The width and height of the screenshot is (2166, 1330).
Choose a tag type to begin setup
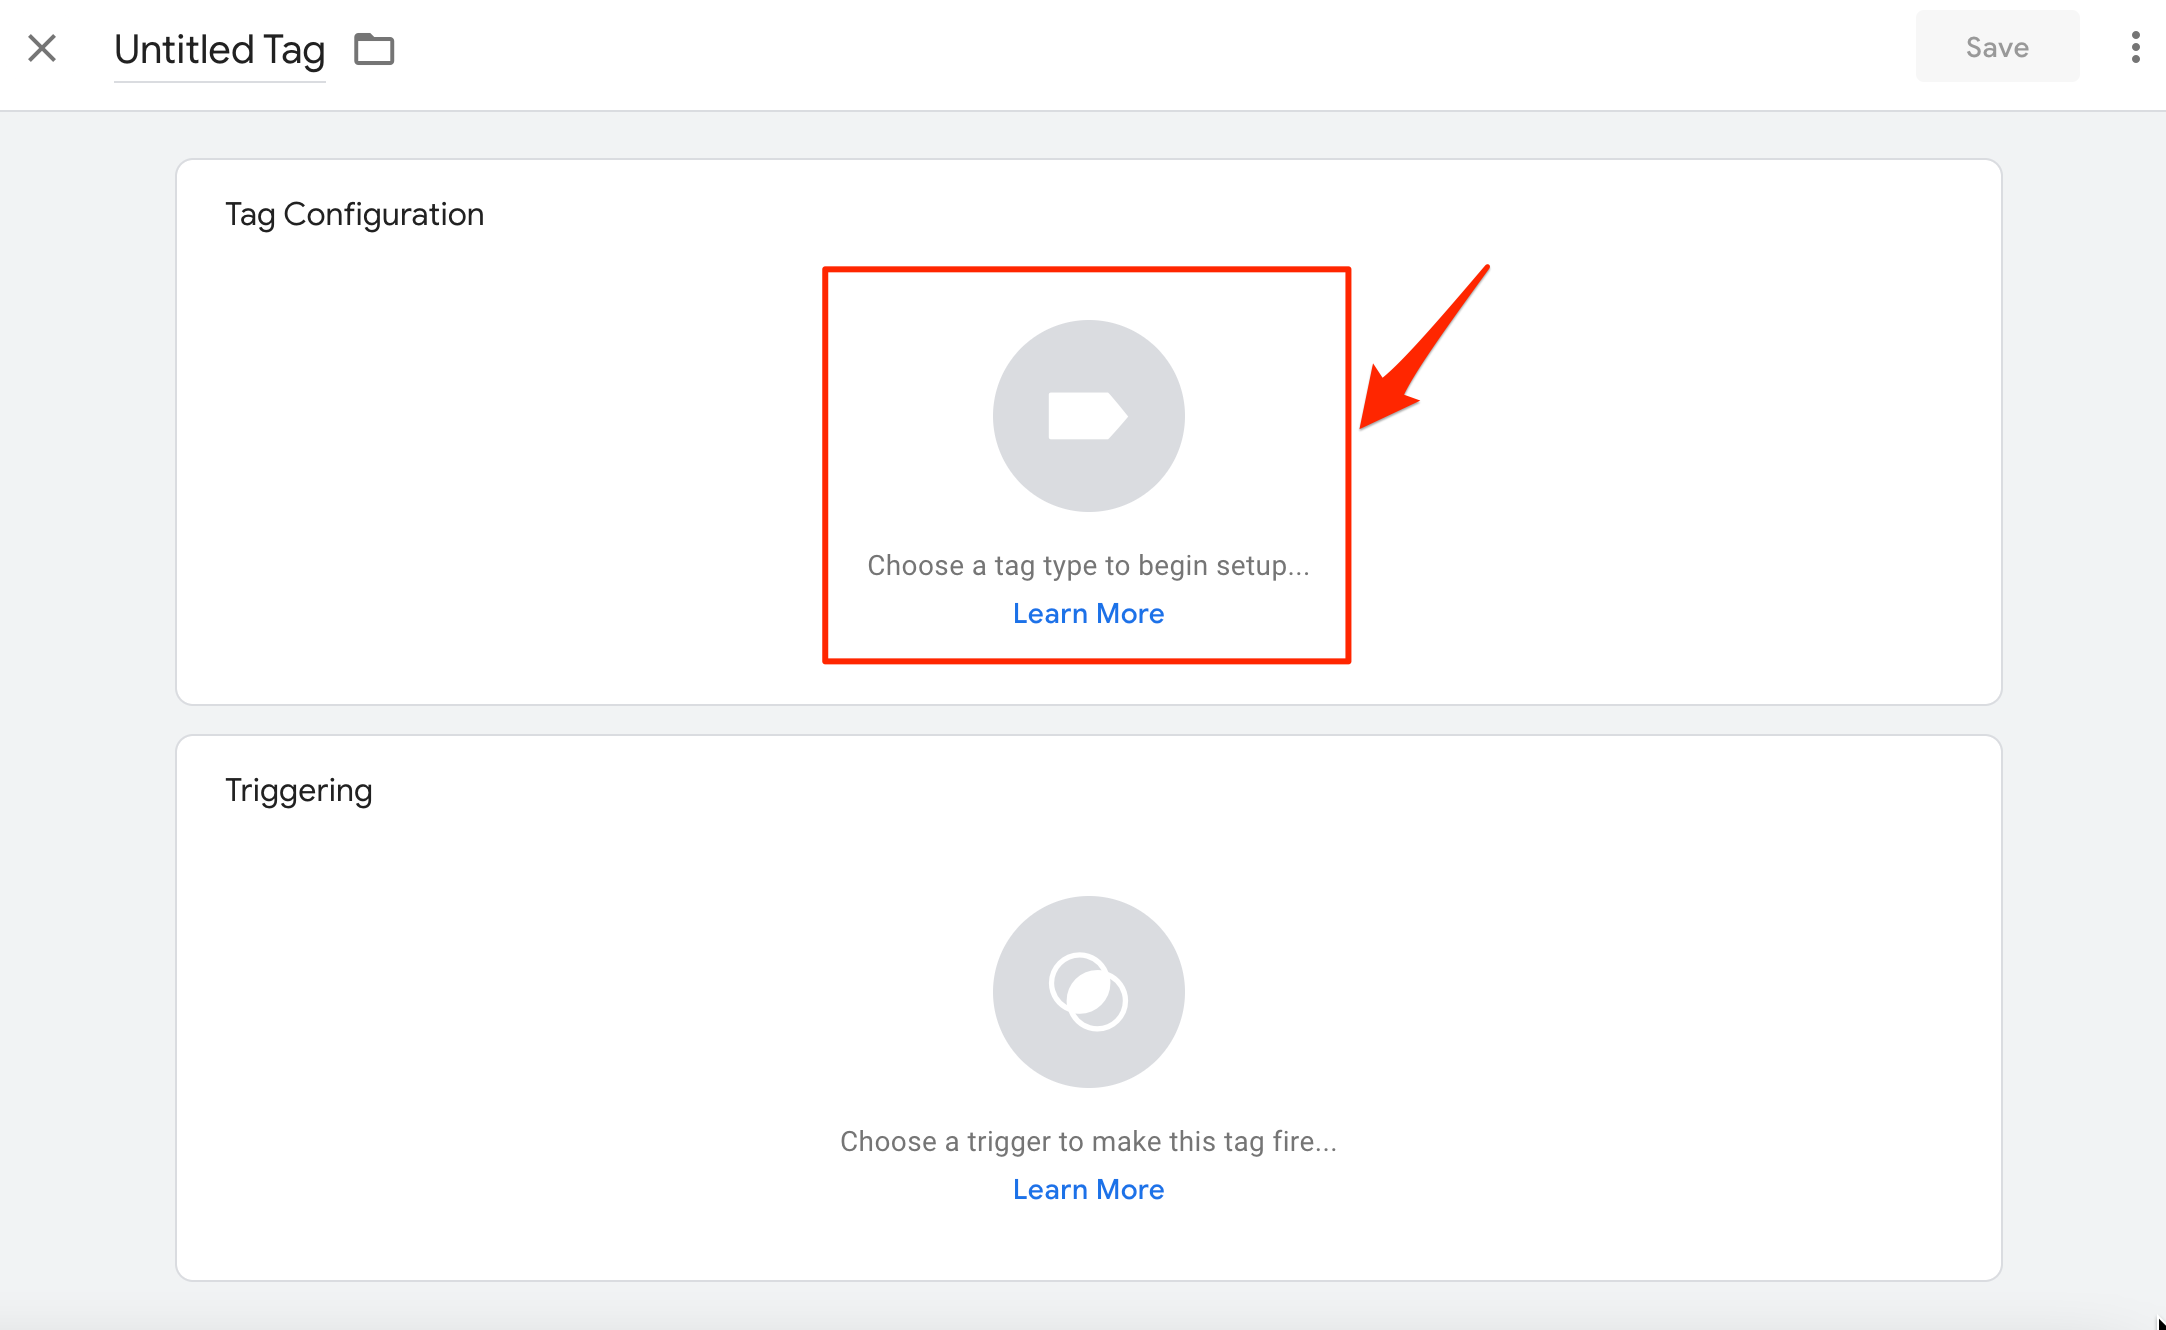(1088, 565)
